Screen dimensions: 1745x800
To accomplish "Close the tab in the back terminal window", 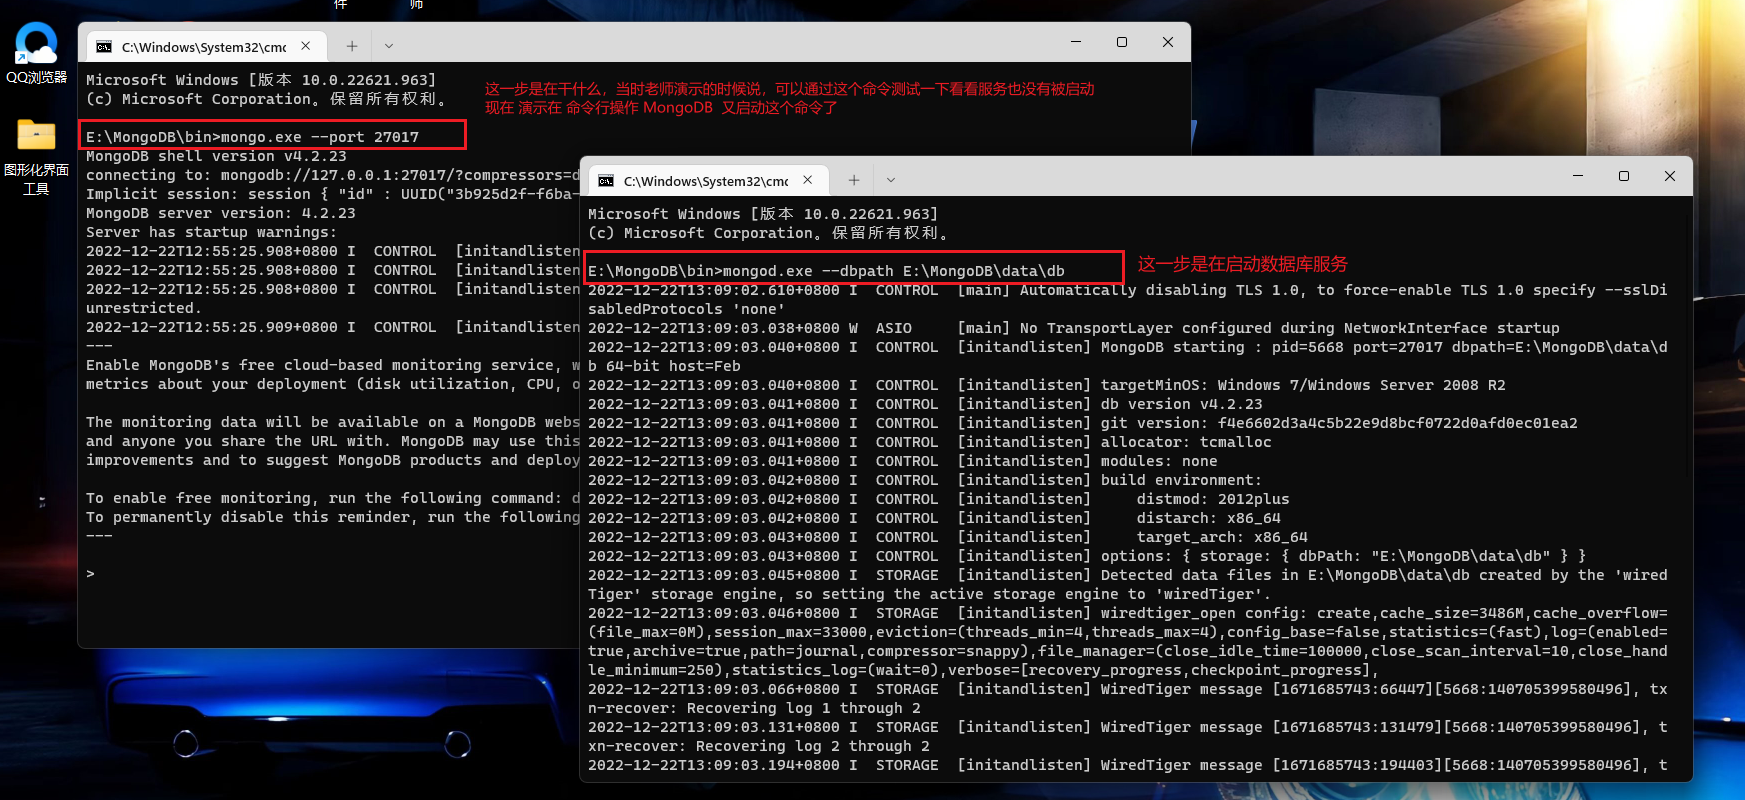I will (x=306, y=46).
